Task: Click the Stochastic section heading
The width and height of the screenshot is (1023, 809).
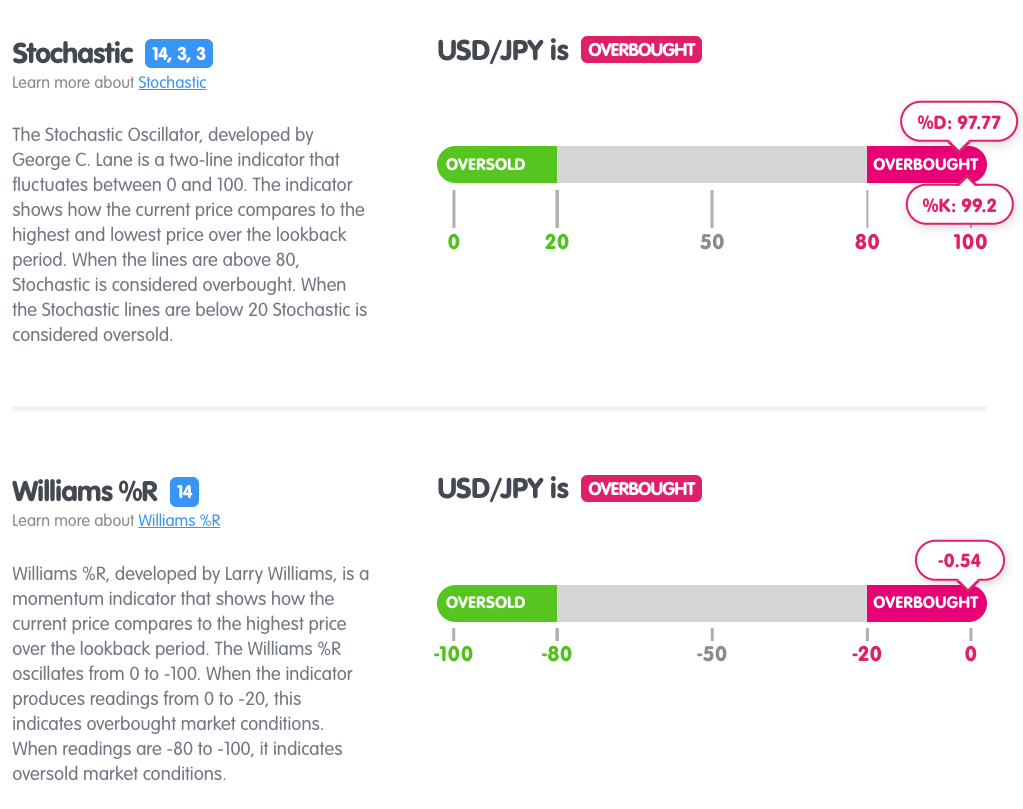Action: pyautogui.click(x=72, y=53)
